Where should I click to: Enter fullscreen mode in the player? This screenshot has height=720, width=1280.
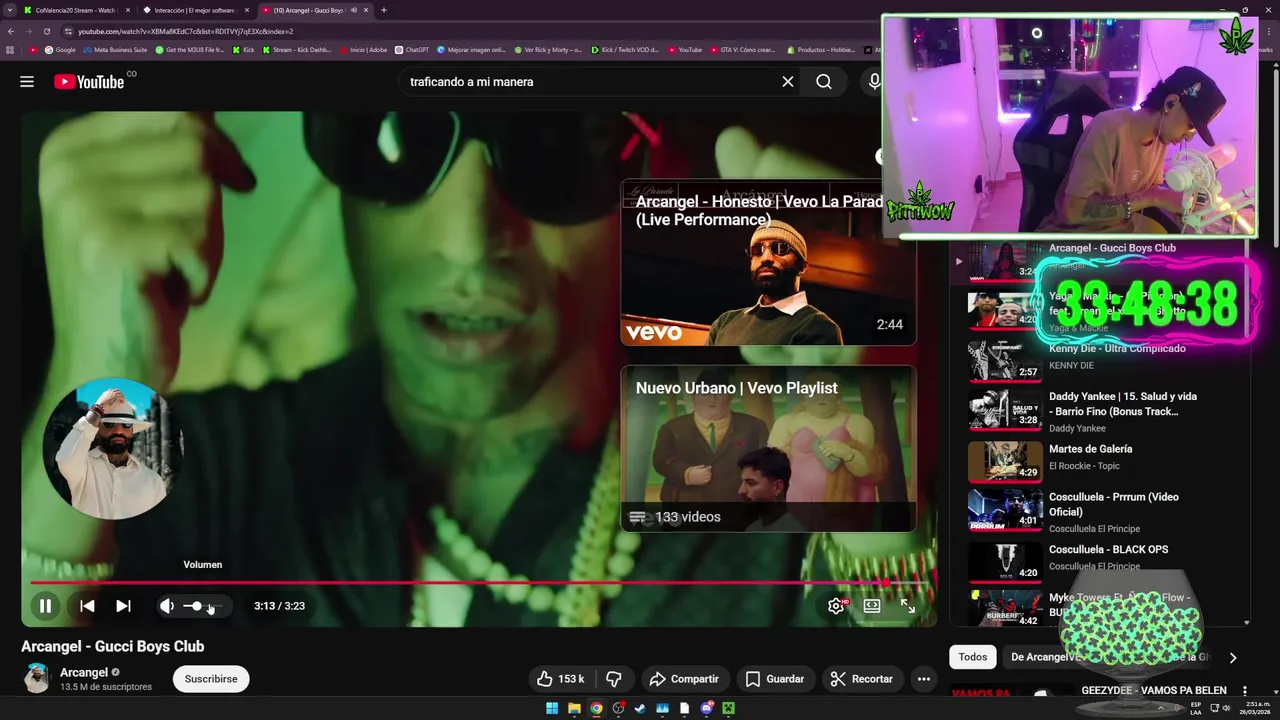pos(908,606)
